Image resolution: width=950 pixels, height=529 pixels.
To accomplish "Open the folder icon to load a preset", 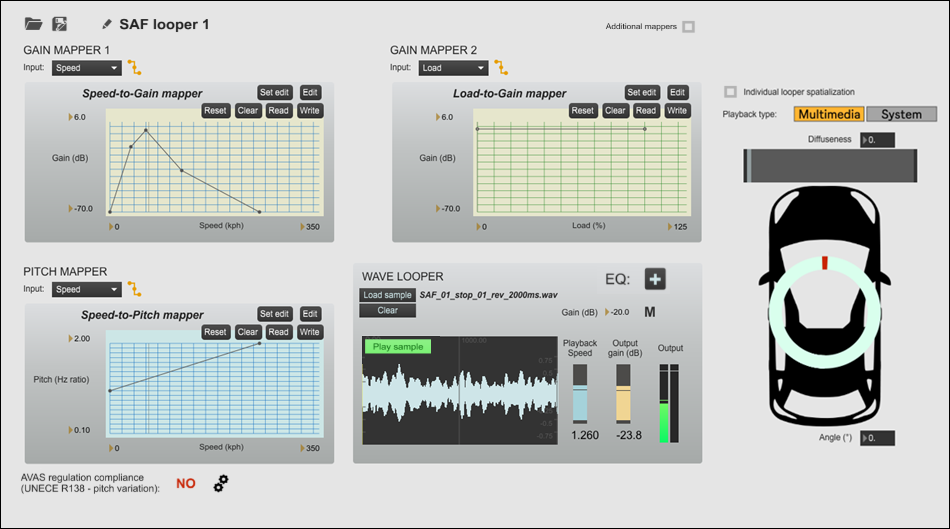I will coord(33,24).
